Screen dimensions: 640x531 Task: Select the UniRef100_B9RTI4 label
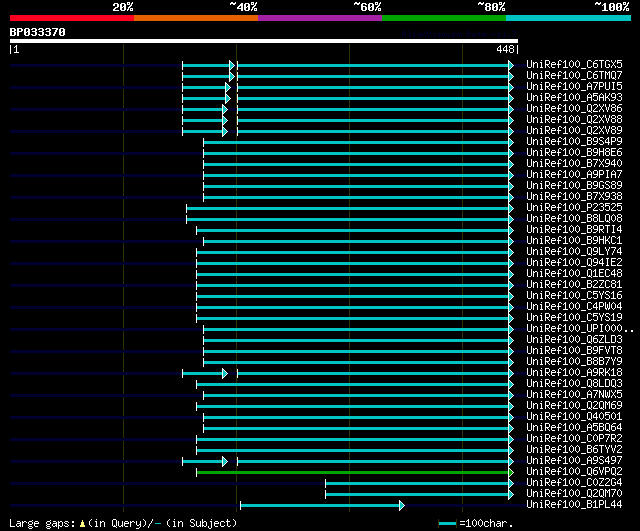574,230
